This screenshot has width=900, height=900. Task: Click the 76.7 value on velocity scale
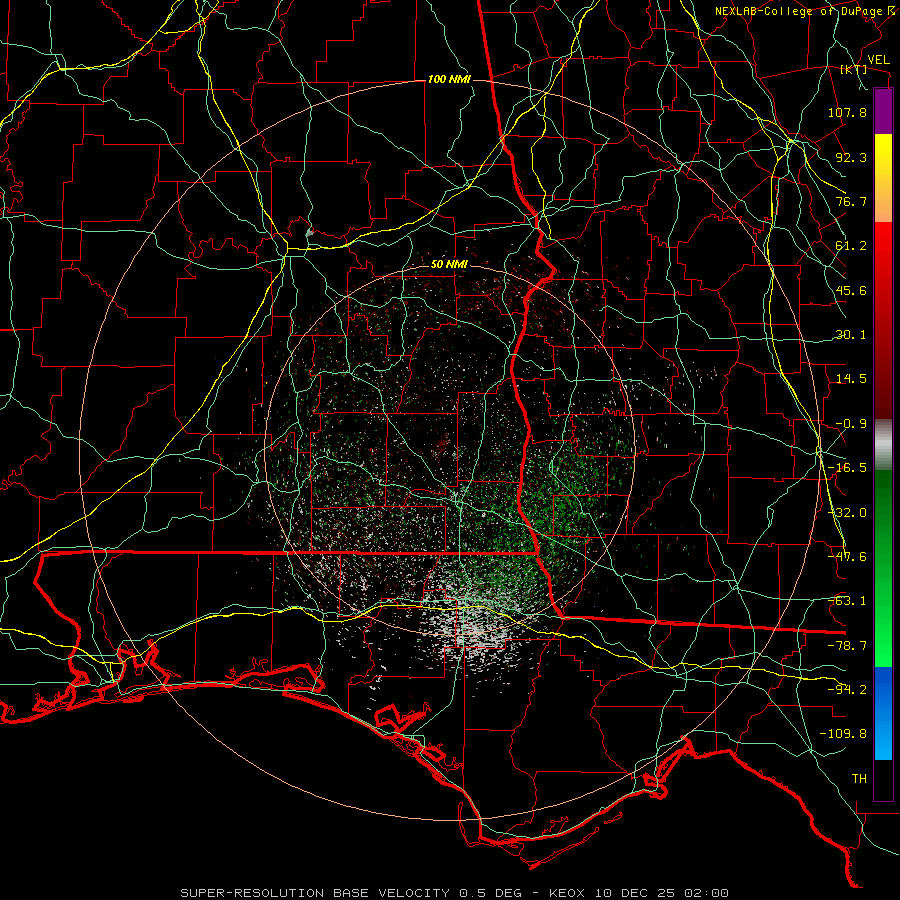851,201
